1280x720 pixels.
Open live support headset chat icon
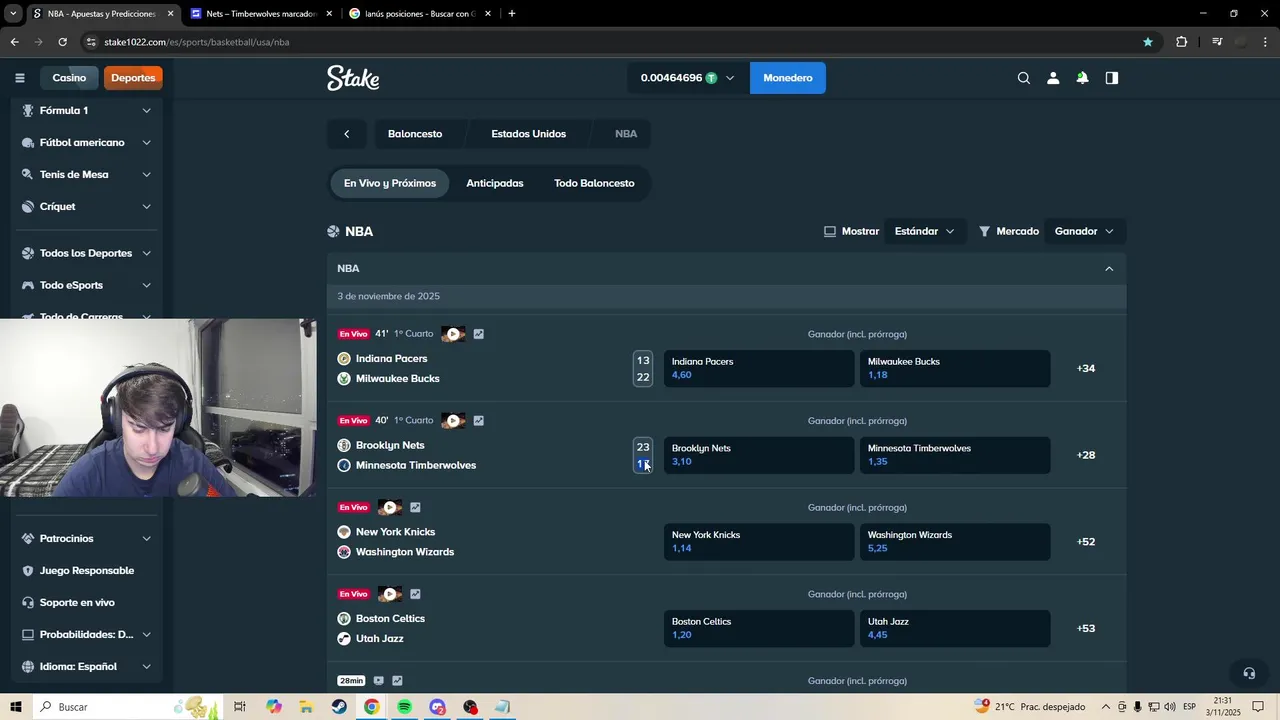coord(1248,673)
